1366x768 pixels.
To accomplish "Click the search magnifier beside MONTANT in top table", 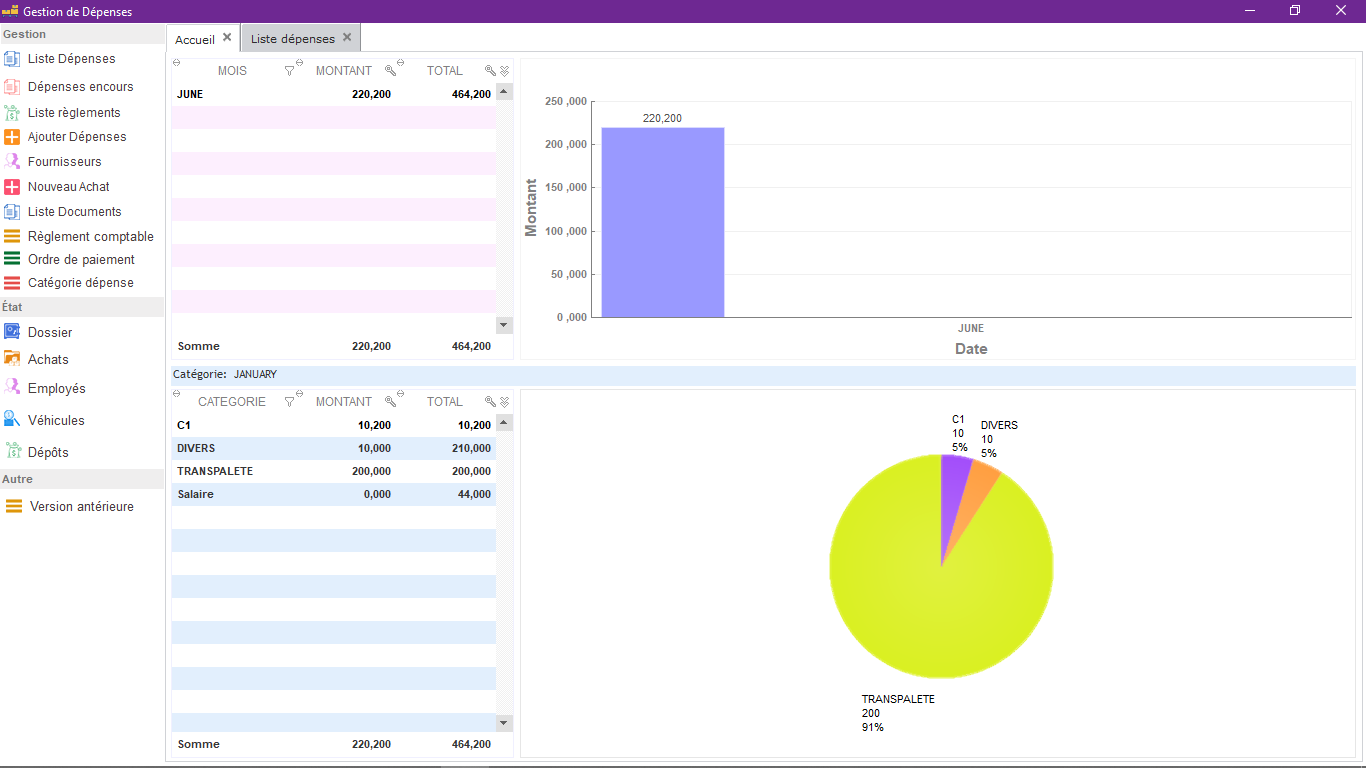I will tap(391, 71).
